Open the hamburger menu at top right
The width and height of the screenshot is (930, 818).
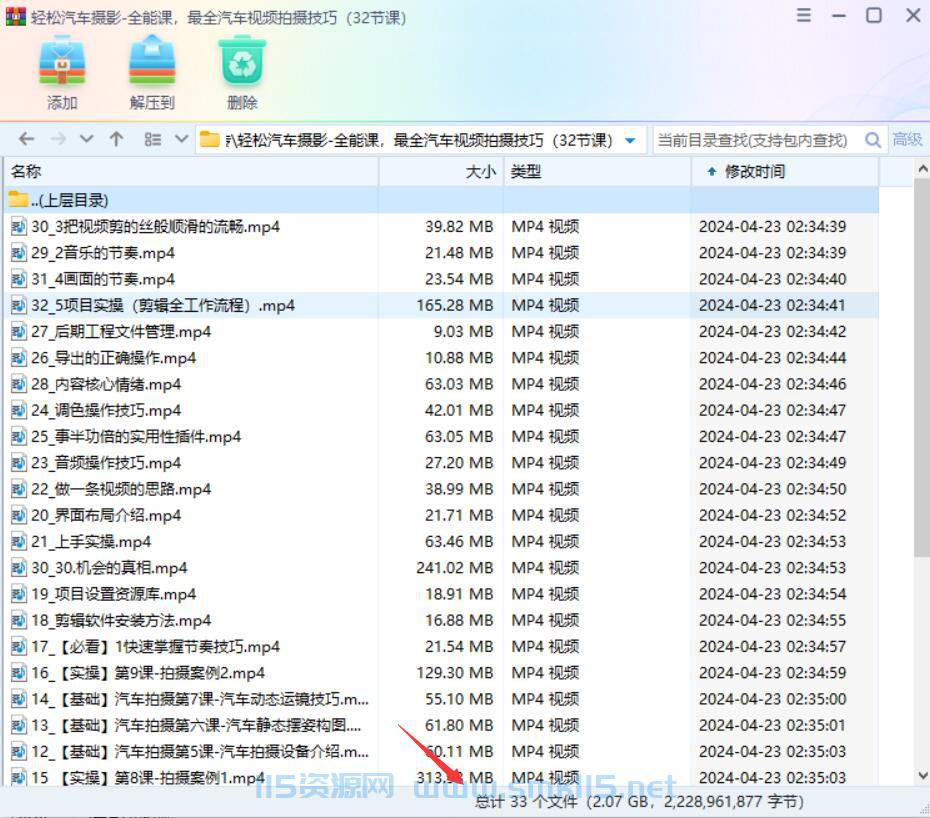(x=804, y=15)
